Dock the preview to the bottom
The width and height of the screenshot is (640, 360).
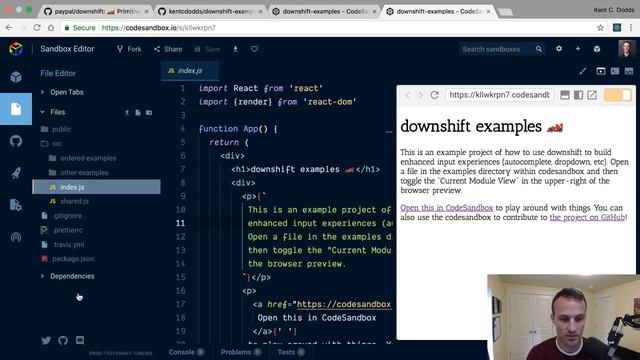(x=565, y=95)
